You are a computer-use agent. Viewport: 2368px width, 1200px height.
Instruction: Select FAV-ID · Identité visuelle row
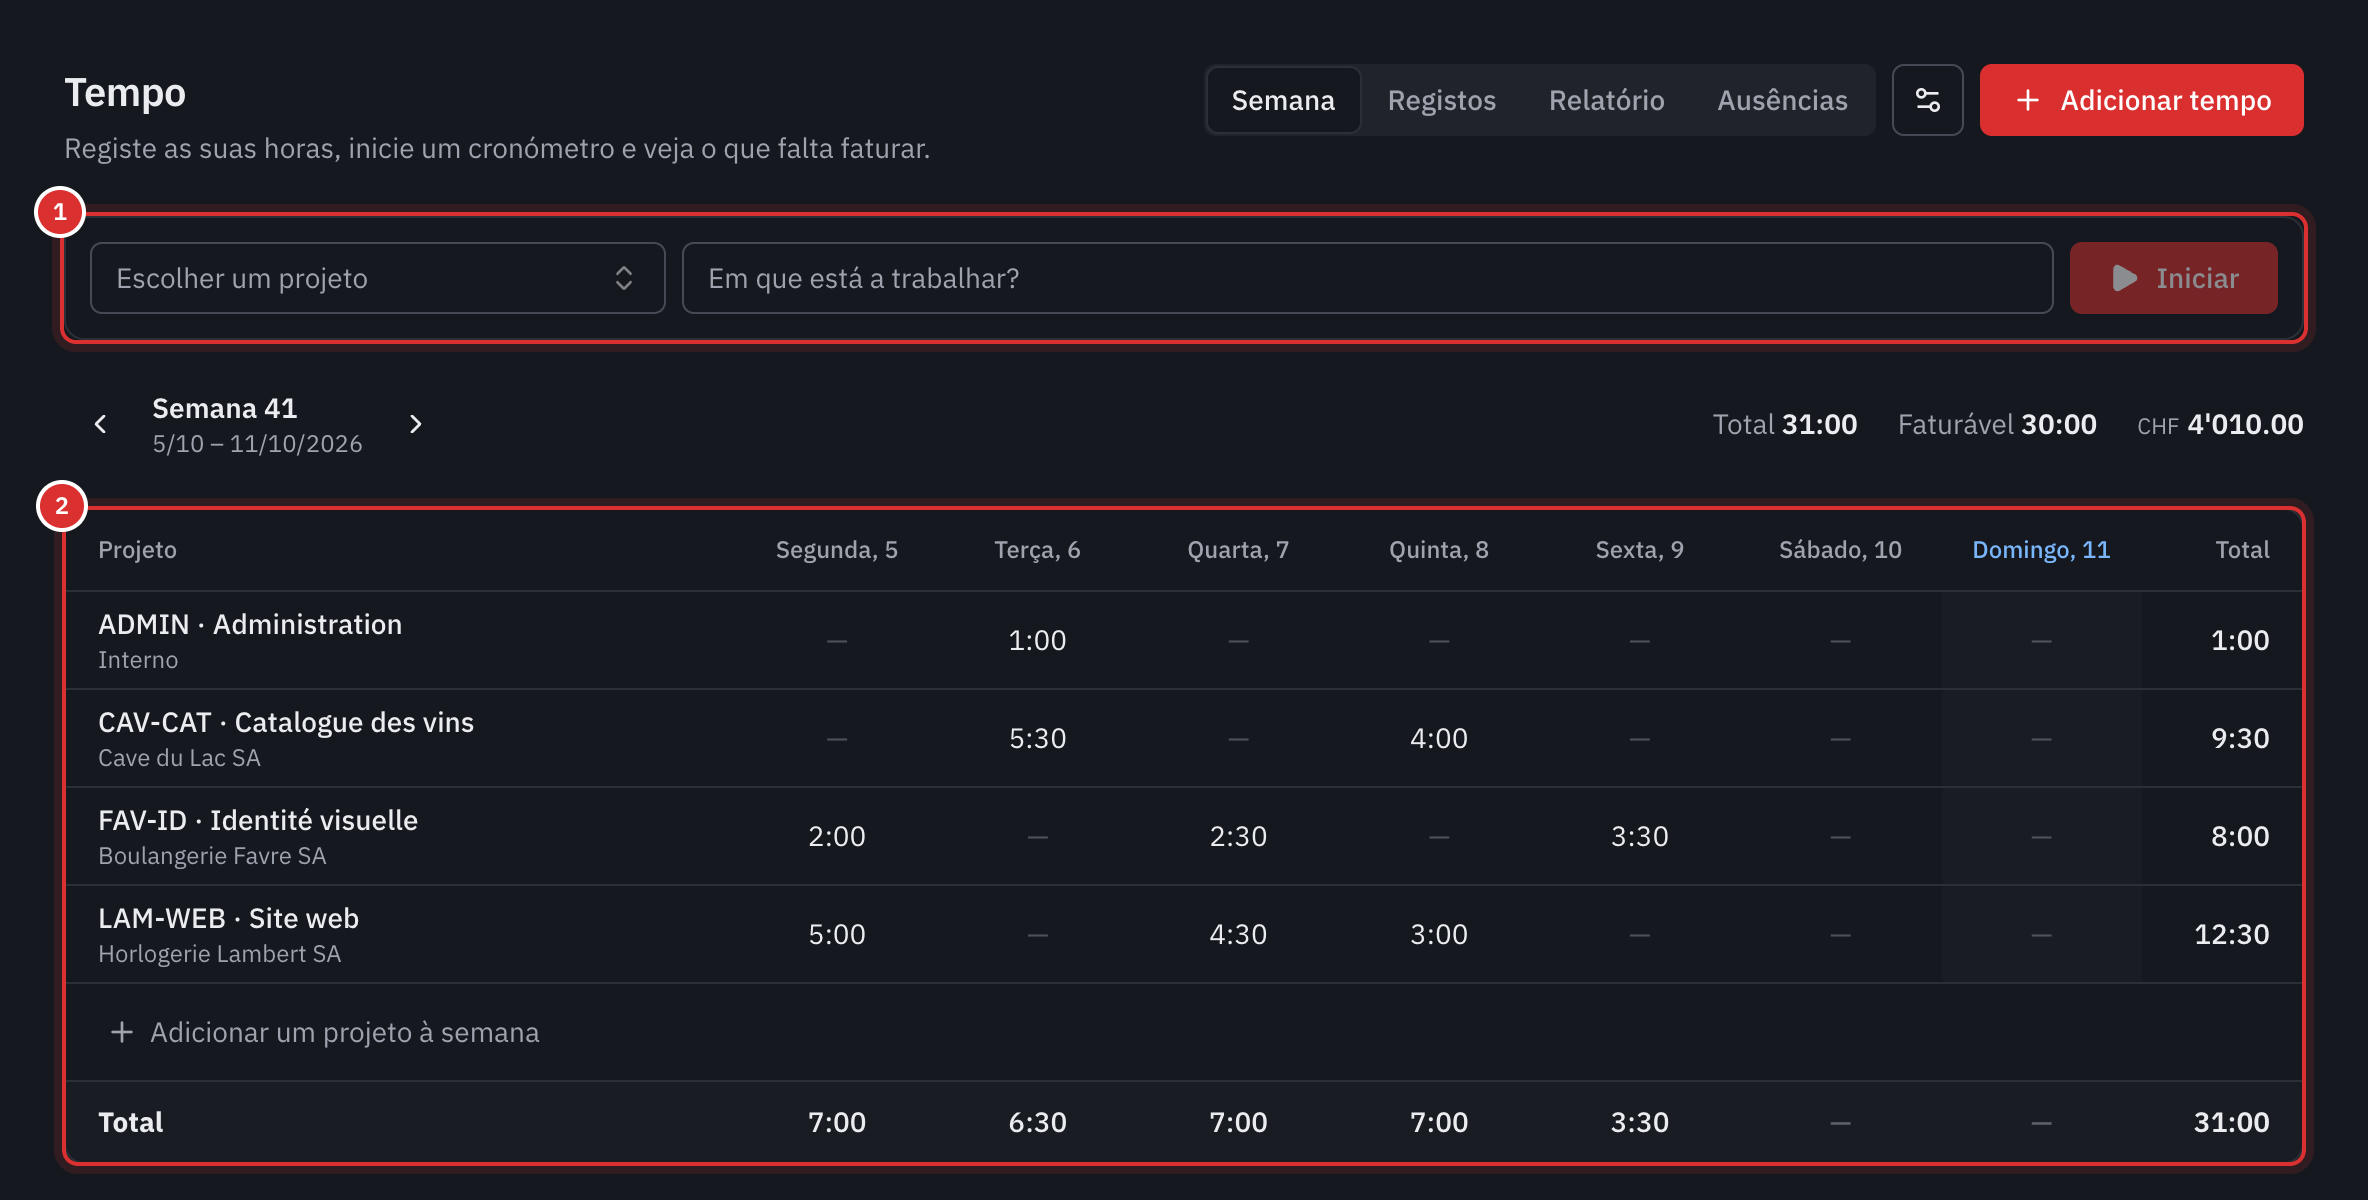[1183, 836]
